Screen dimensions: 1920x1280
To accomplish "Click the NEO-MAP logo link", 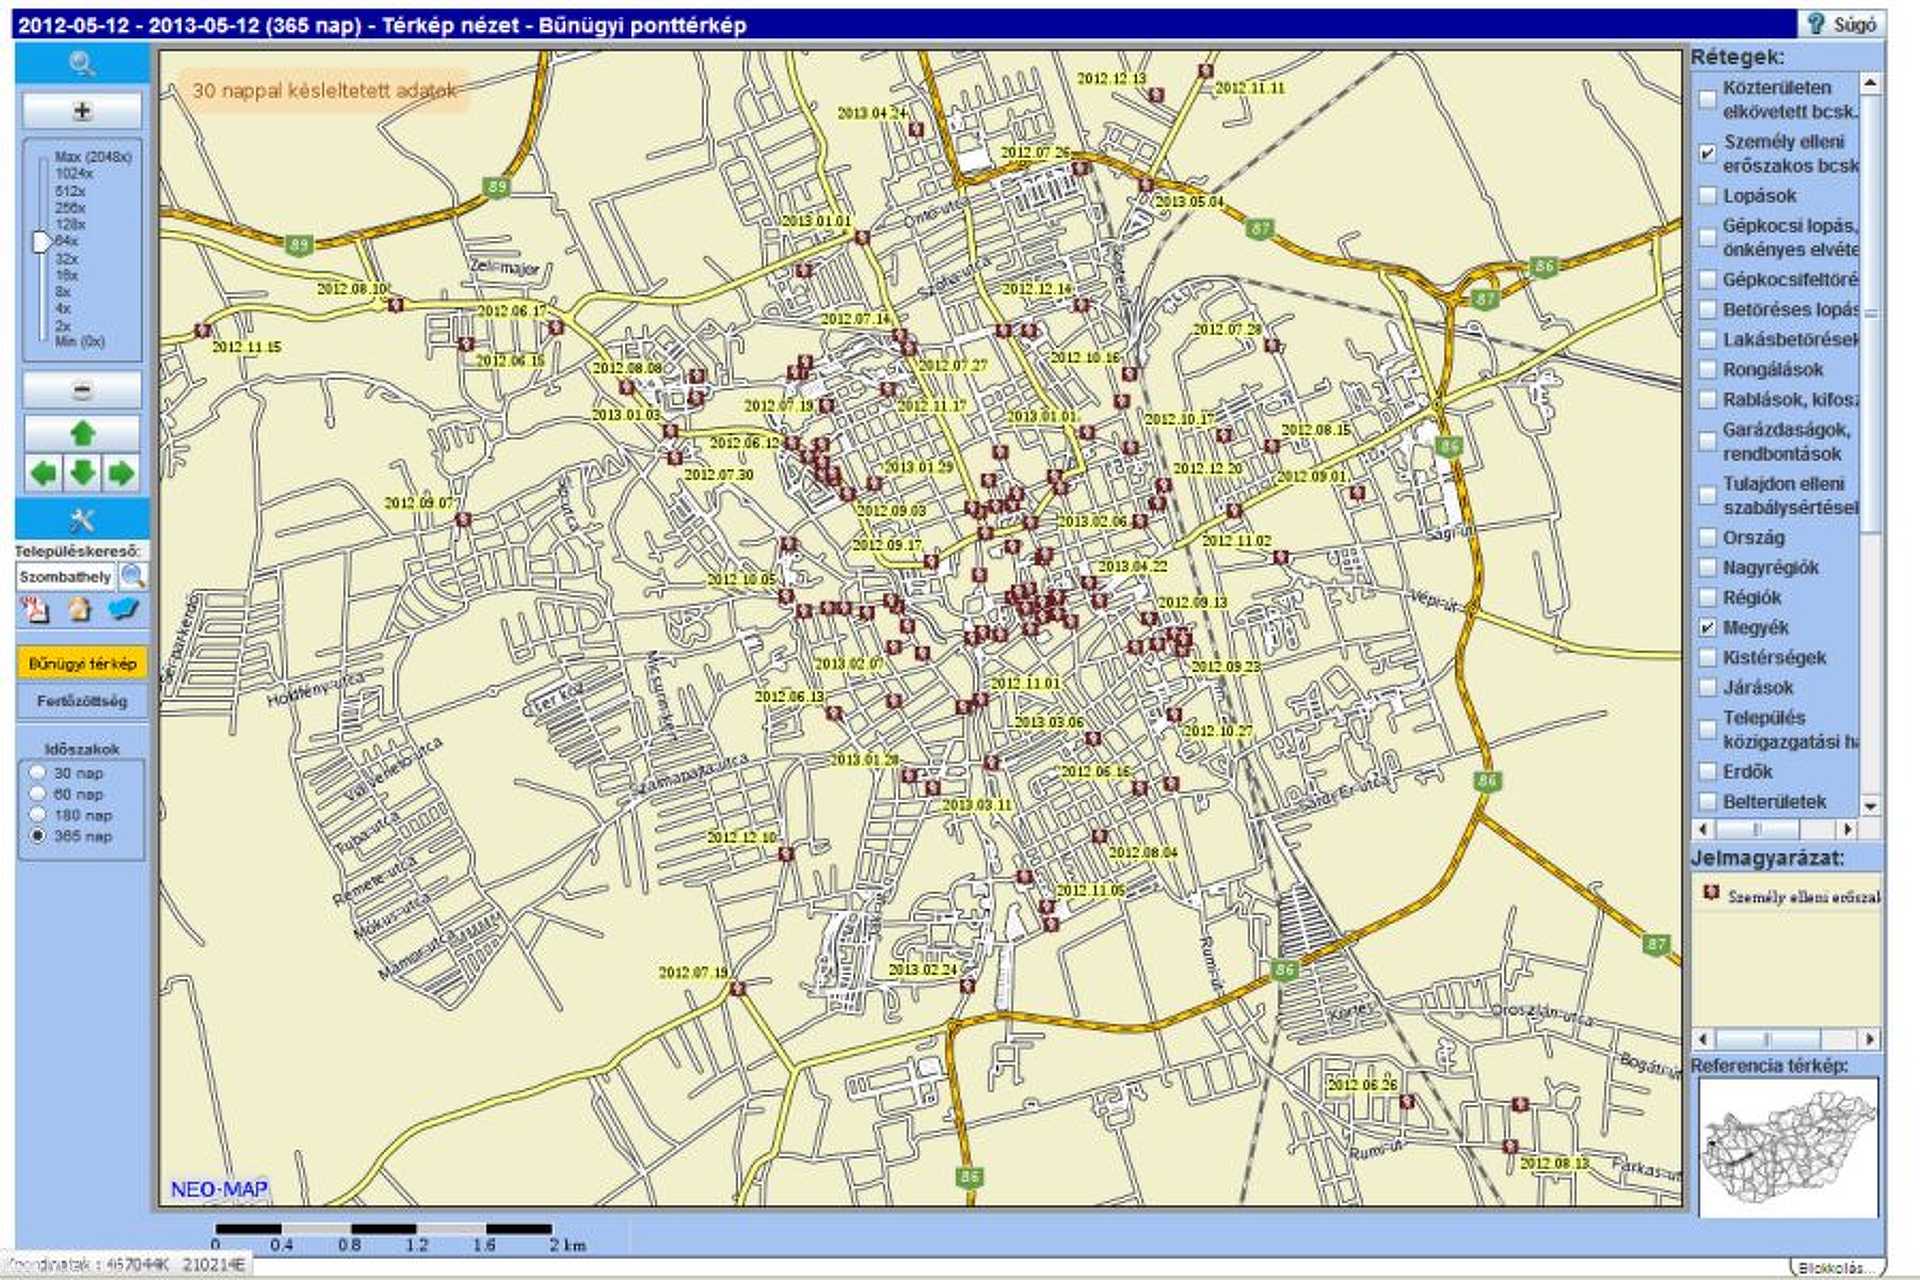I will pos(219,1189).
